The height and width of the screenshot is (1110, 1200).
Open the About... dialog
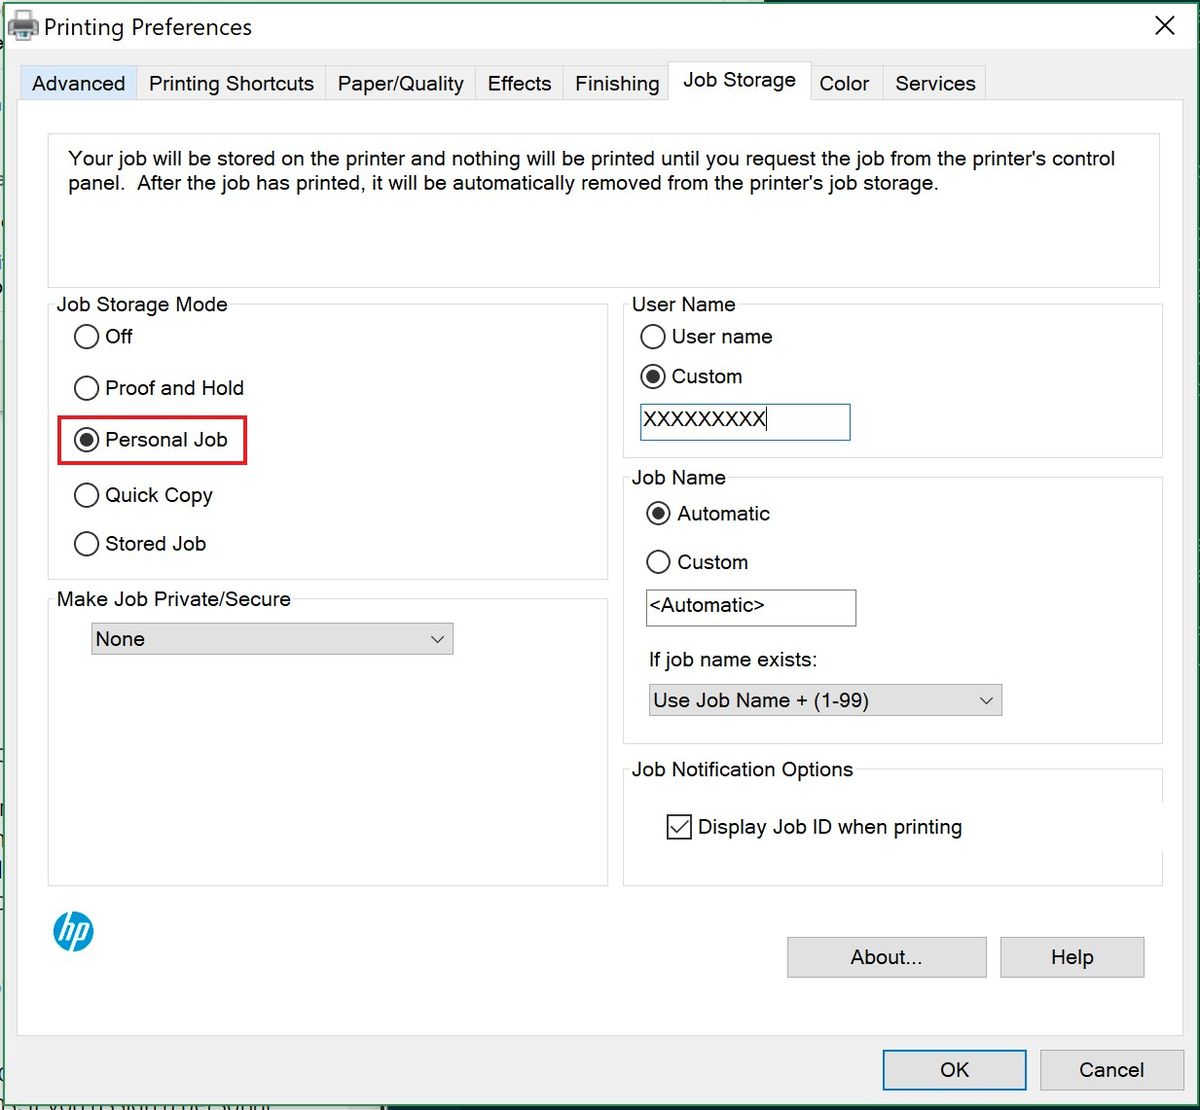[887, 957]
